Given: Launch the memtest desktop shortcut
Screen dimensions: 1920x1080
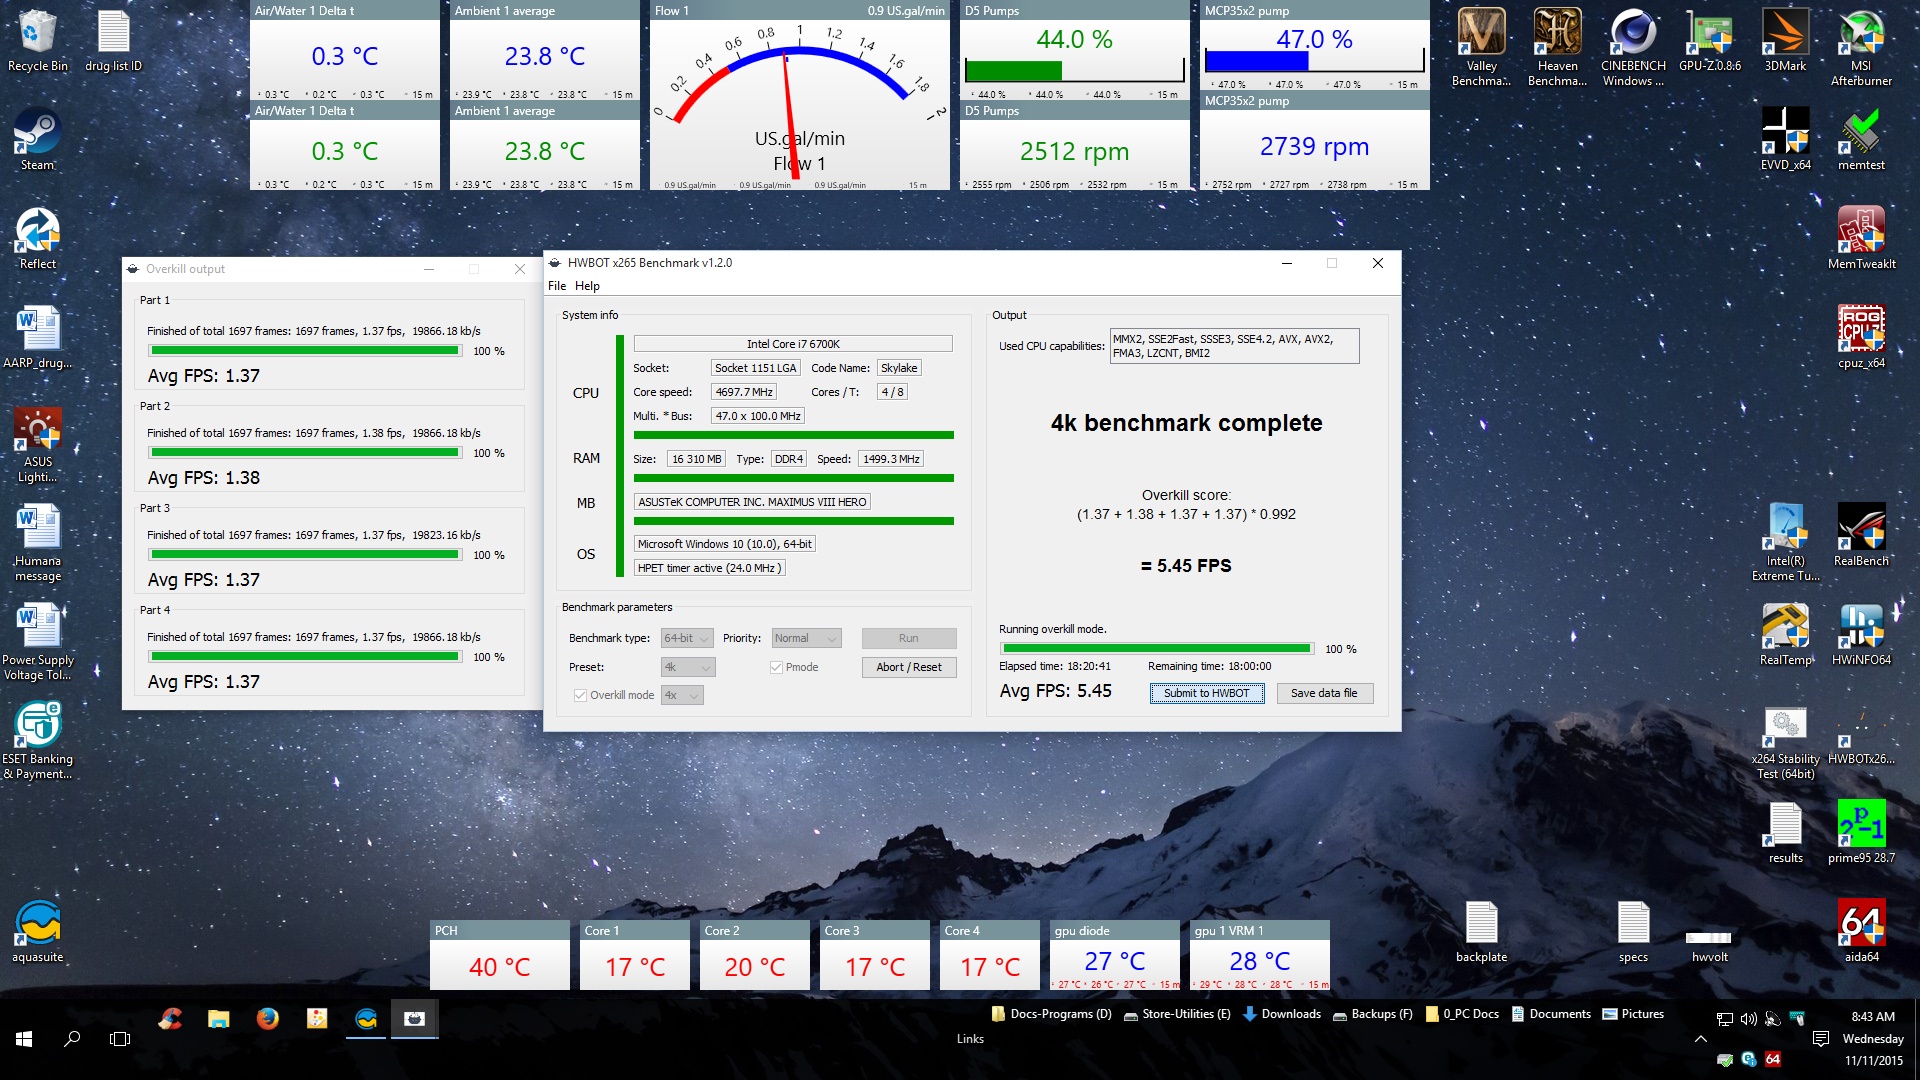Looking at the screenshot, I should (1861, 140).
